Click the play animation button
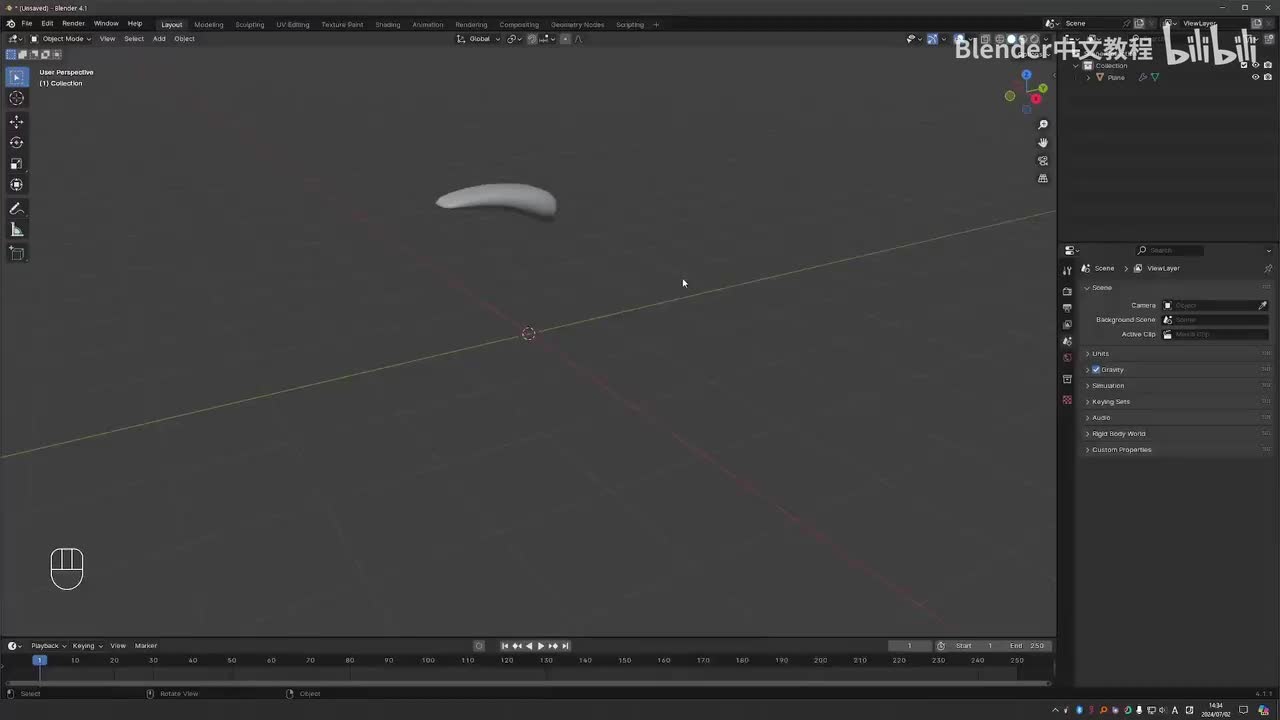 tap(541, 646)
